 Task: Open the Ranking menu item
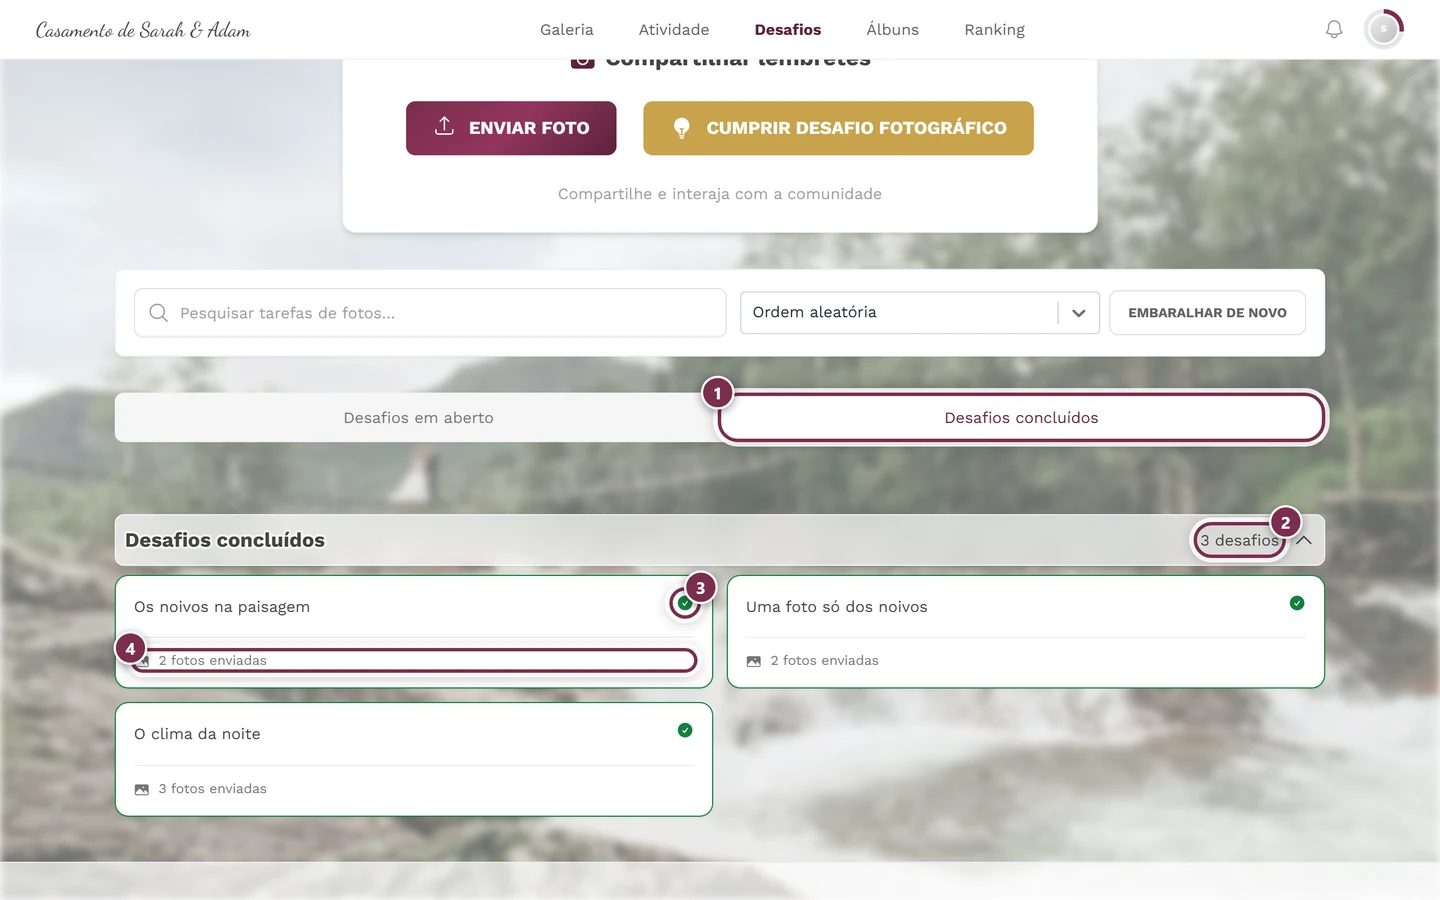(994, 30)
